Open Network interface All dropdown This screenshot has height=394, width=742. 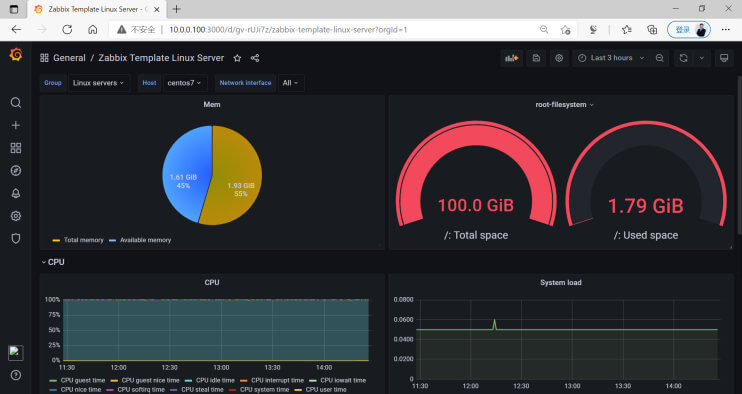tap(291, 83)
